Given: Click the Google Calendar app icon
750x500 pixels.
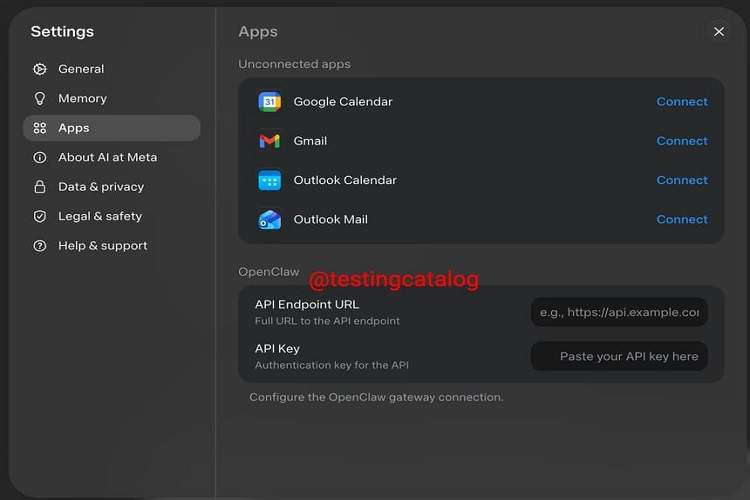Looking at the screenshot, I should pos(269,102).
